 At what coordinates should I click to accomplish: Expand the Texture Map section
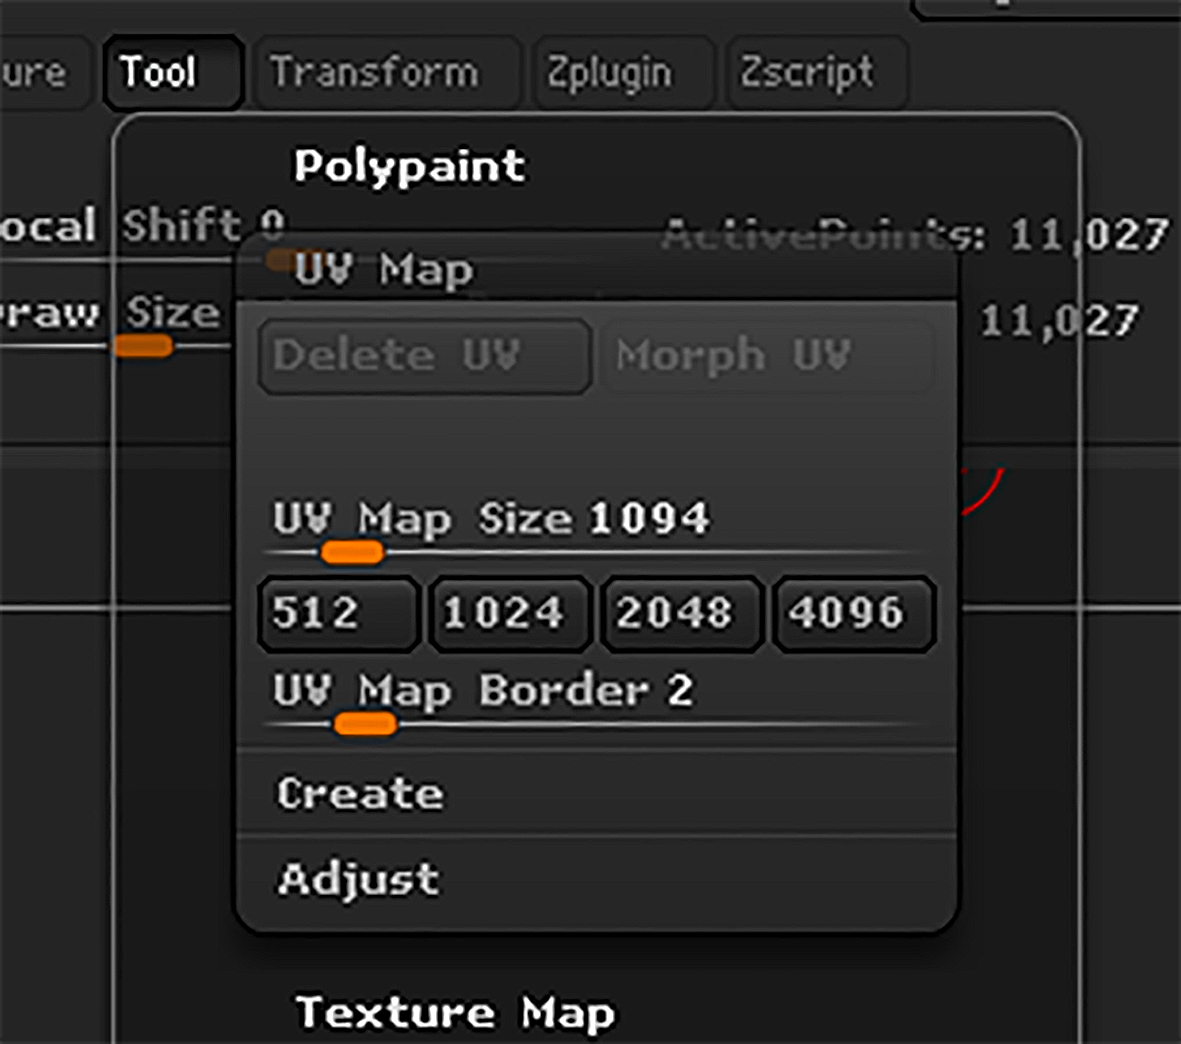click(455, 1012)
